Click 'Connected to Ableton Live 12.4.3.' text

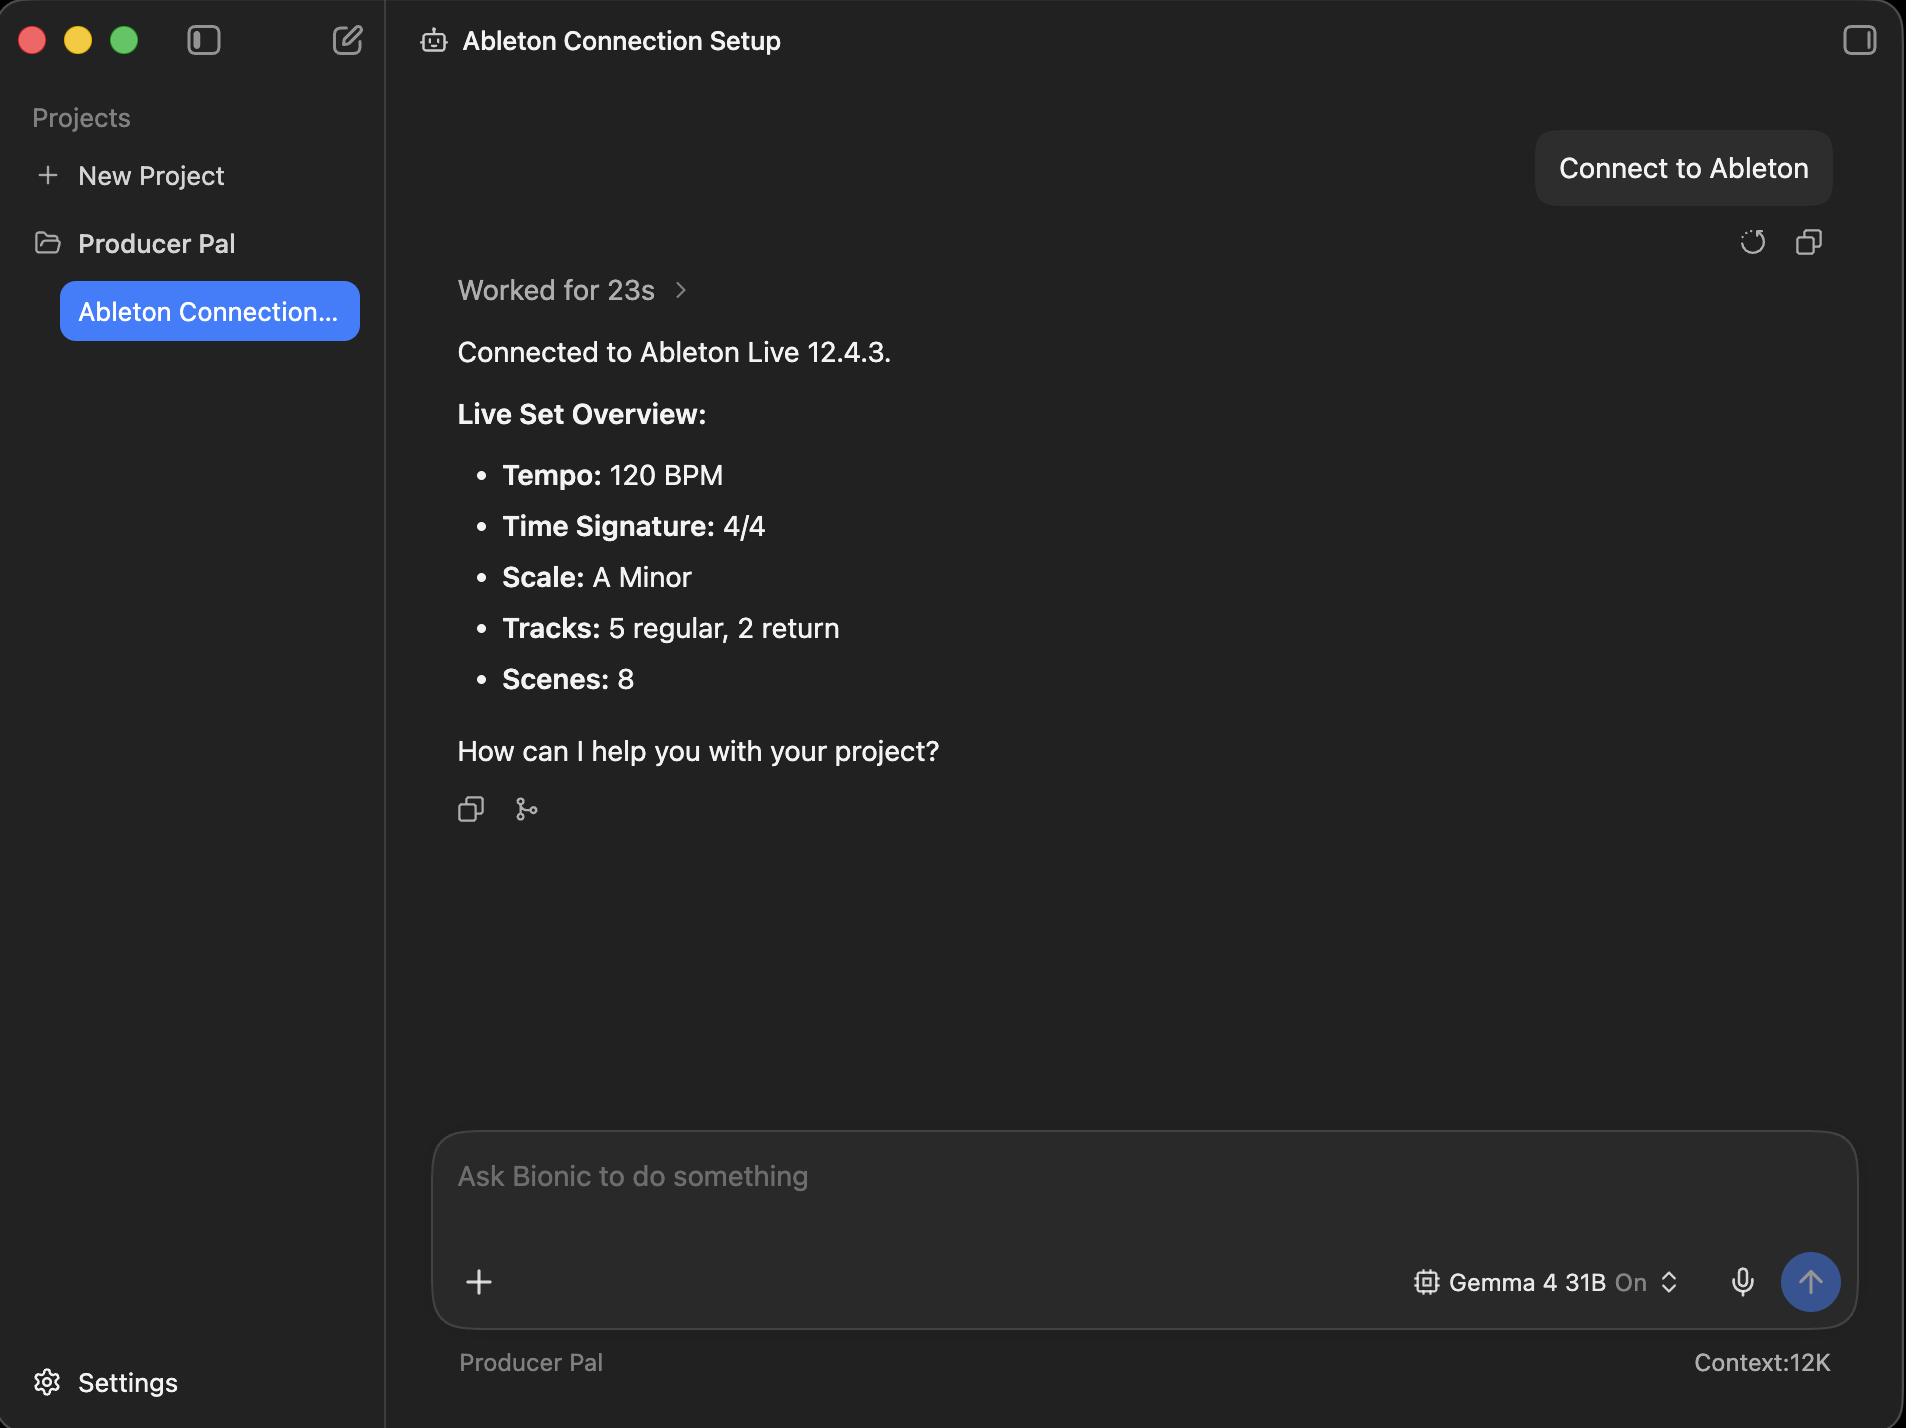tap(674, 352)
